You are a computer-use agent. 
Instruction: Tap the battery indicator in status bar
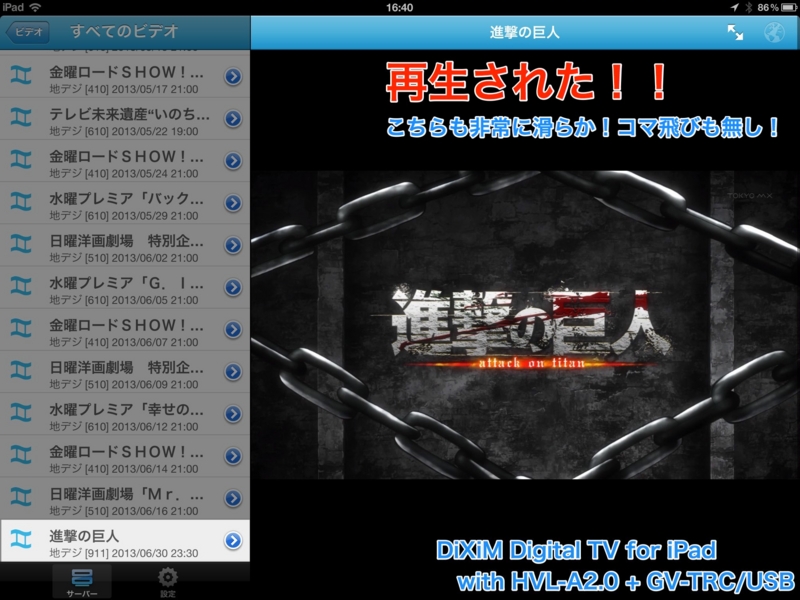(x=789, y=7)
